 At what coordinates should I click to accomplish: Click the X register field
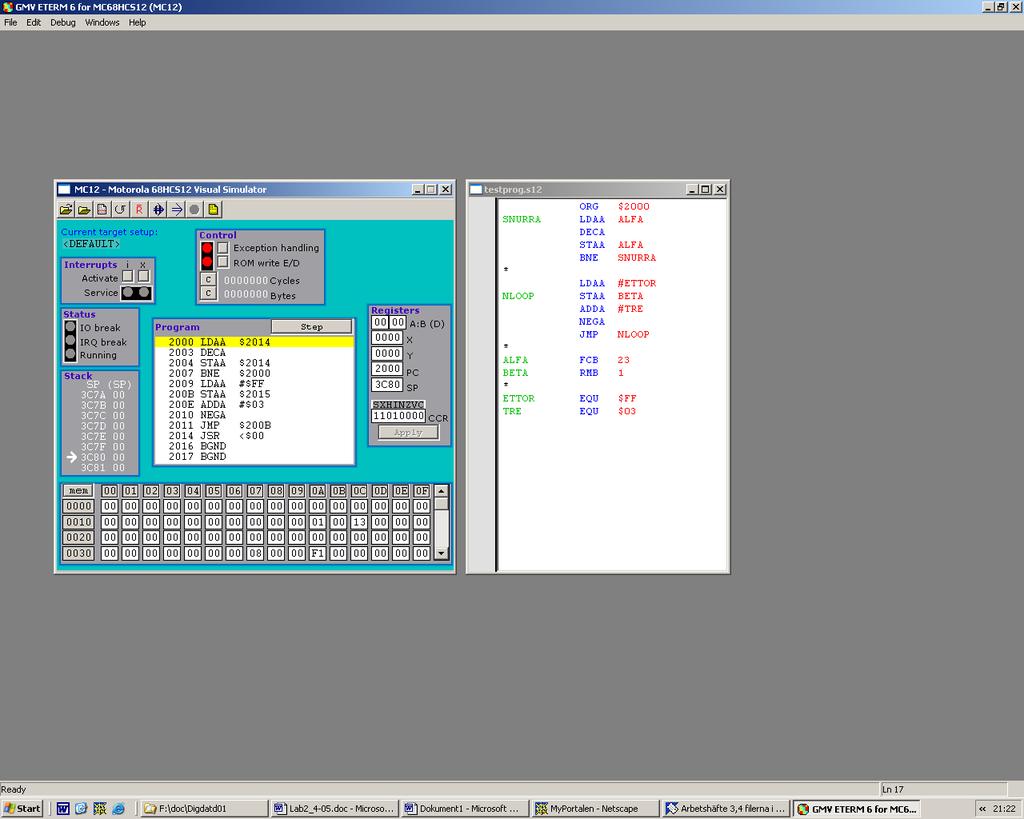tap(387, 338)
